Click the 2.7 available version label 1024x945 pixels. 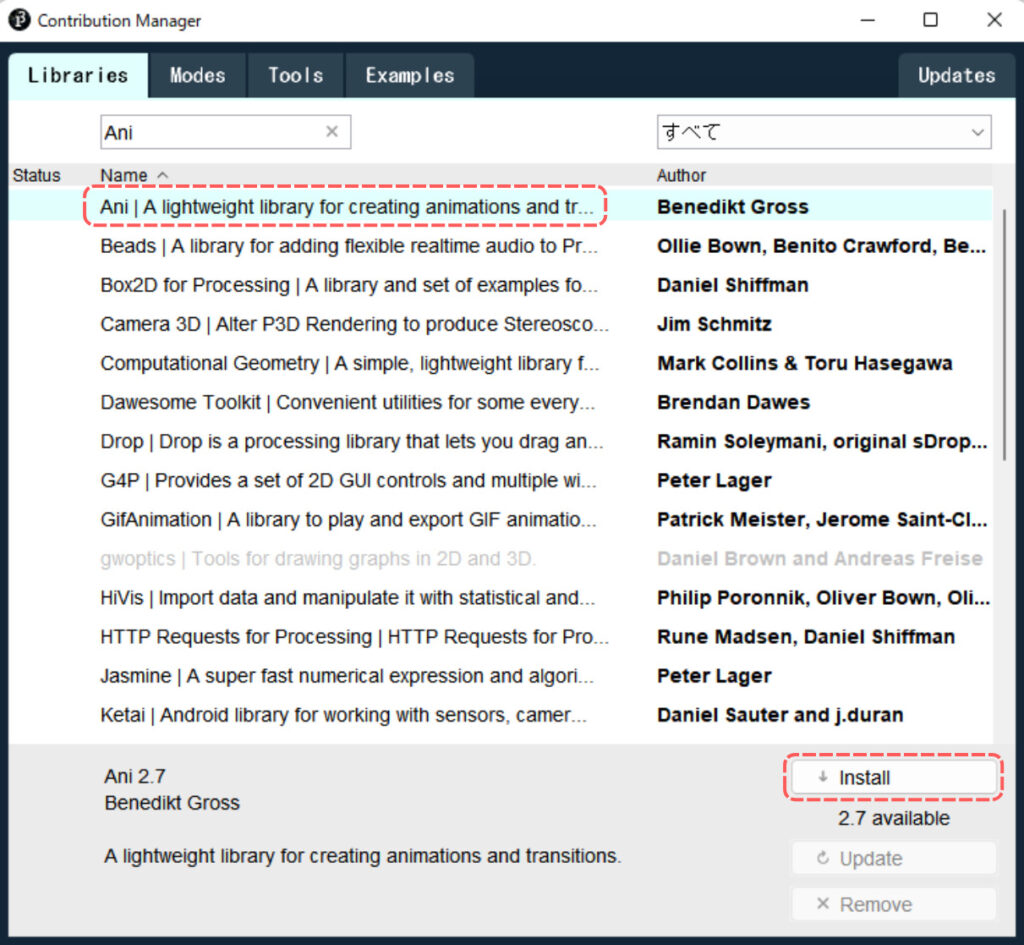[893, 818]
